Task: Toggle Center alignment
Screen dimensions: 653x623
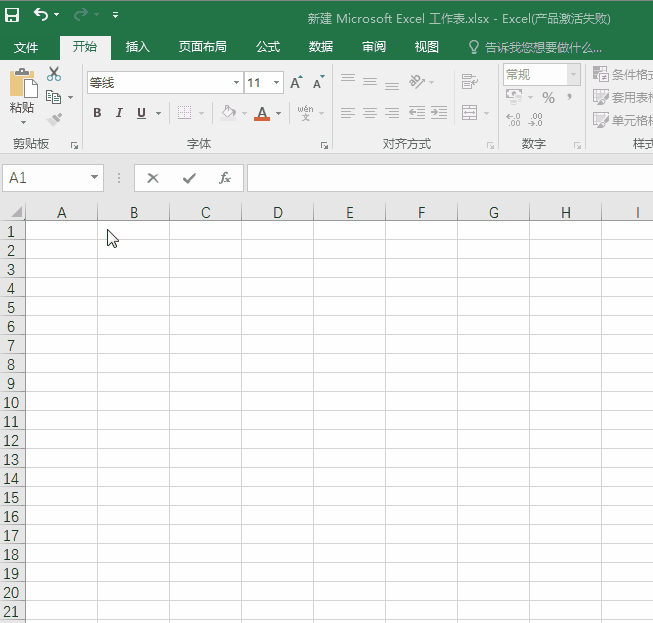Action: click(x=370, y=113)
